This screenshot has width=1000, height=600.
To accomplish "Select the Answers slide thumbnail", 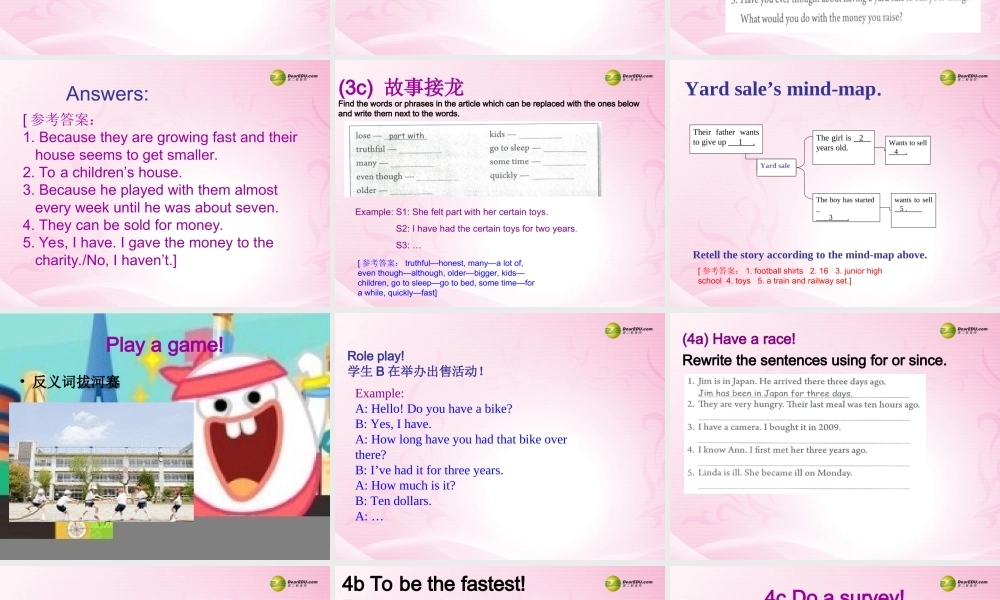I will tap(165, 185).
